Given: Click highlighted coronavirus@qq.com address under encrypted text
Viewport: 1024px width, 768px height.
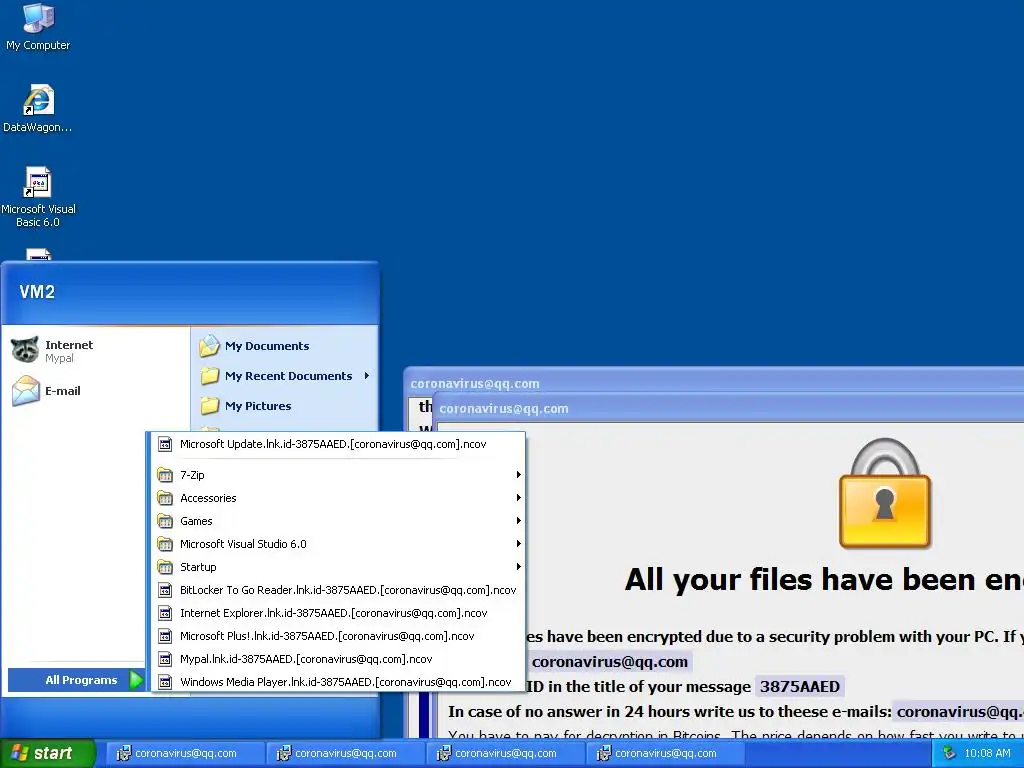Looking at the screenshot, I should coord(609,662).
